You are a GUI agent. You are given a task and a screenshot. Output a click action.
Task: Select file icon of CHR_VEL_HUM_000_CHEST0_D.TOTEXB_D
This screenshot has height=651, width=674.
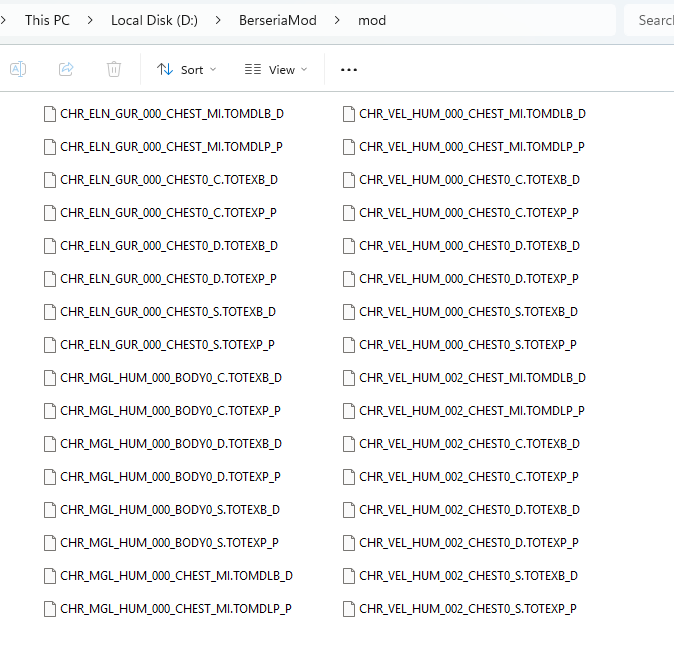click(349, 246)
